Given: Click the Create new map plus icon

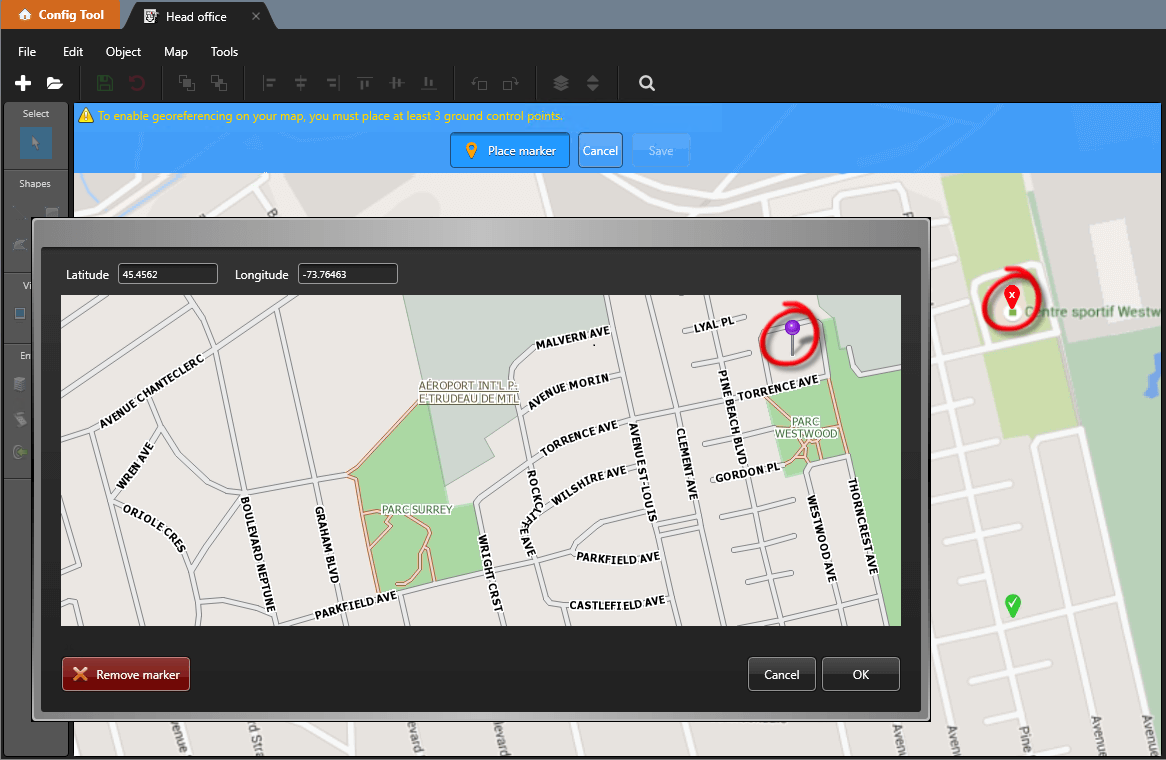Looking at the screenshot, I should [23, 83].
